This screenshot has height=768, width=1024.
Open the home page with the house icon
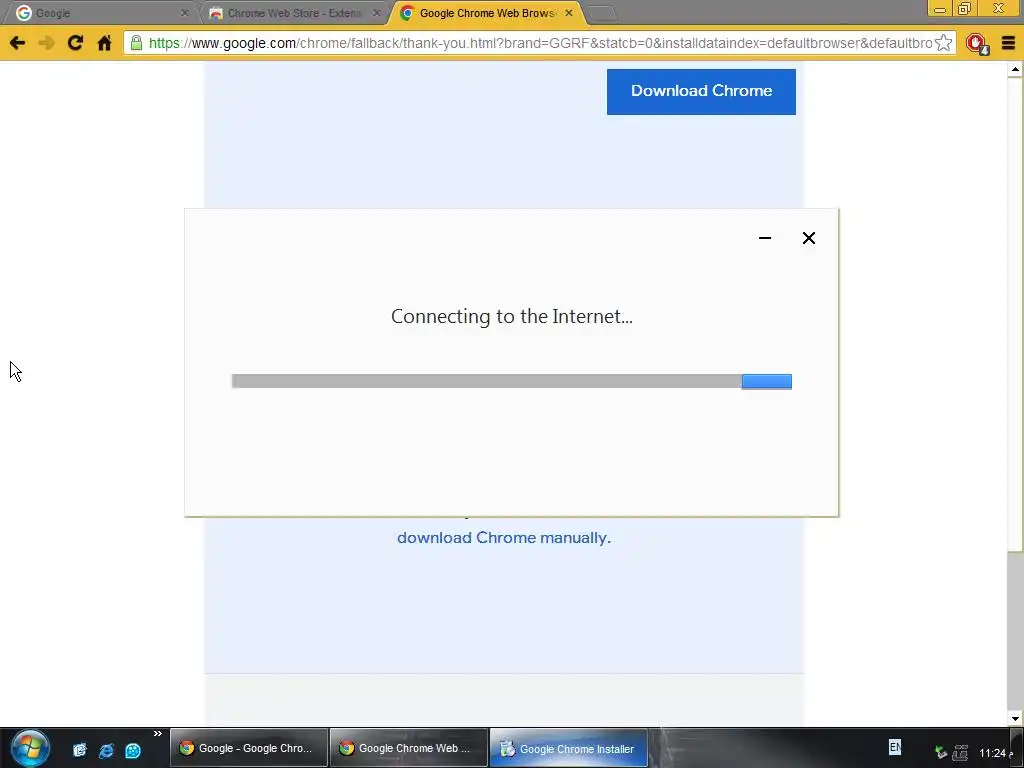pyautogui.click(x=104, y=43)
